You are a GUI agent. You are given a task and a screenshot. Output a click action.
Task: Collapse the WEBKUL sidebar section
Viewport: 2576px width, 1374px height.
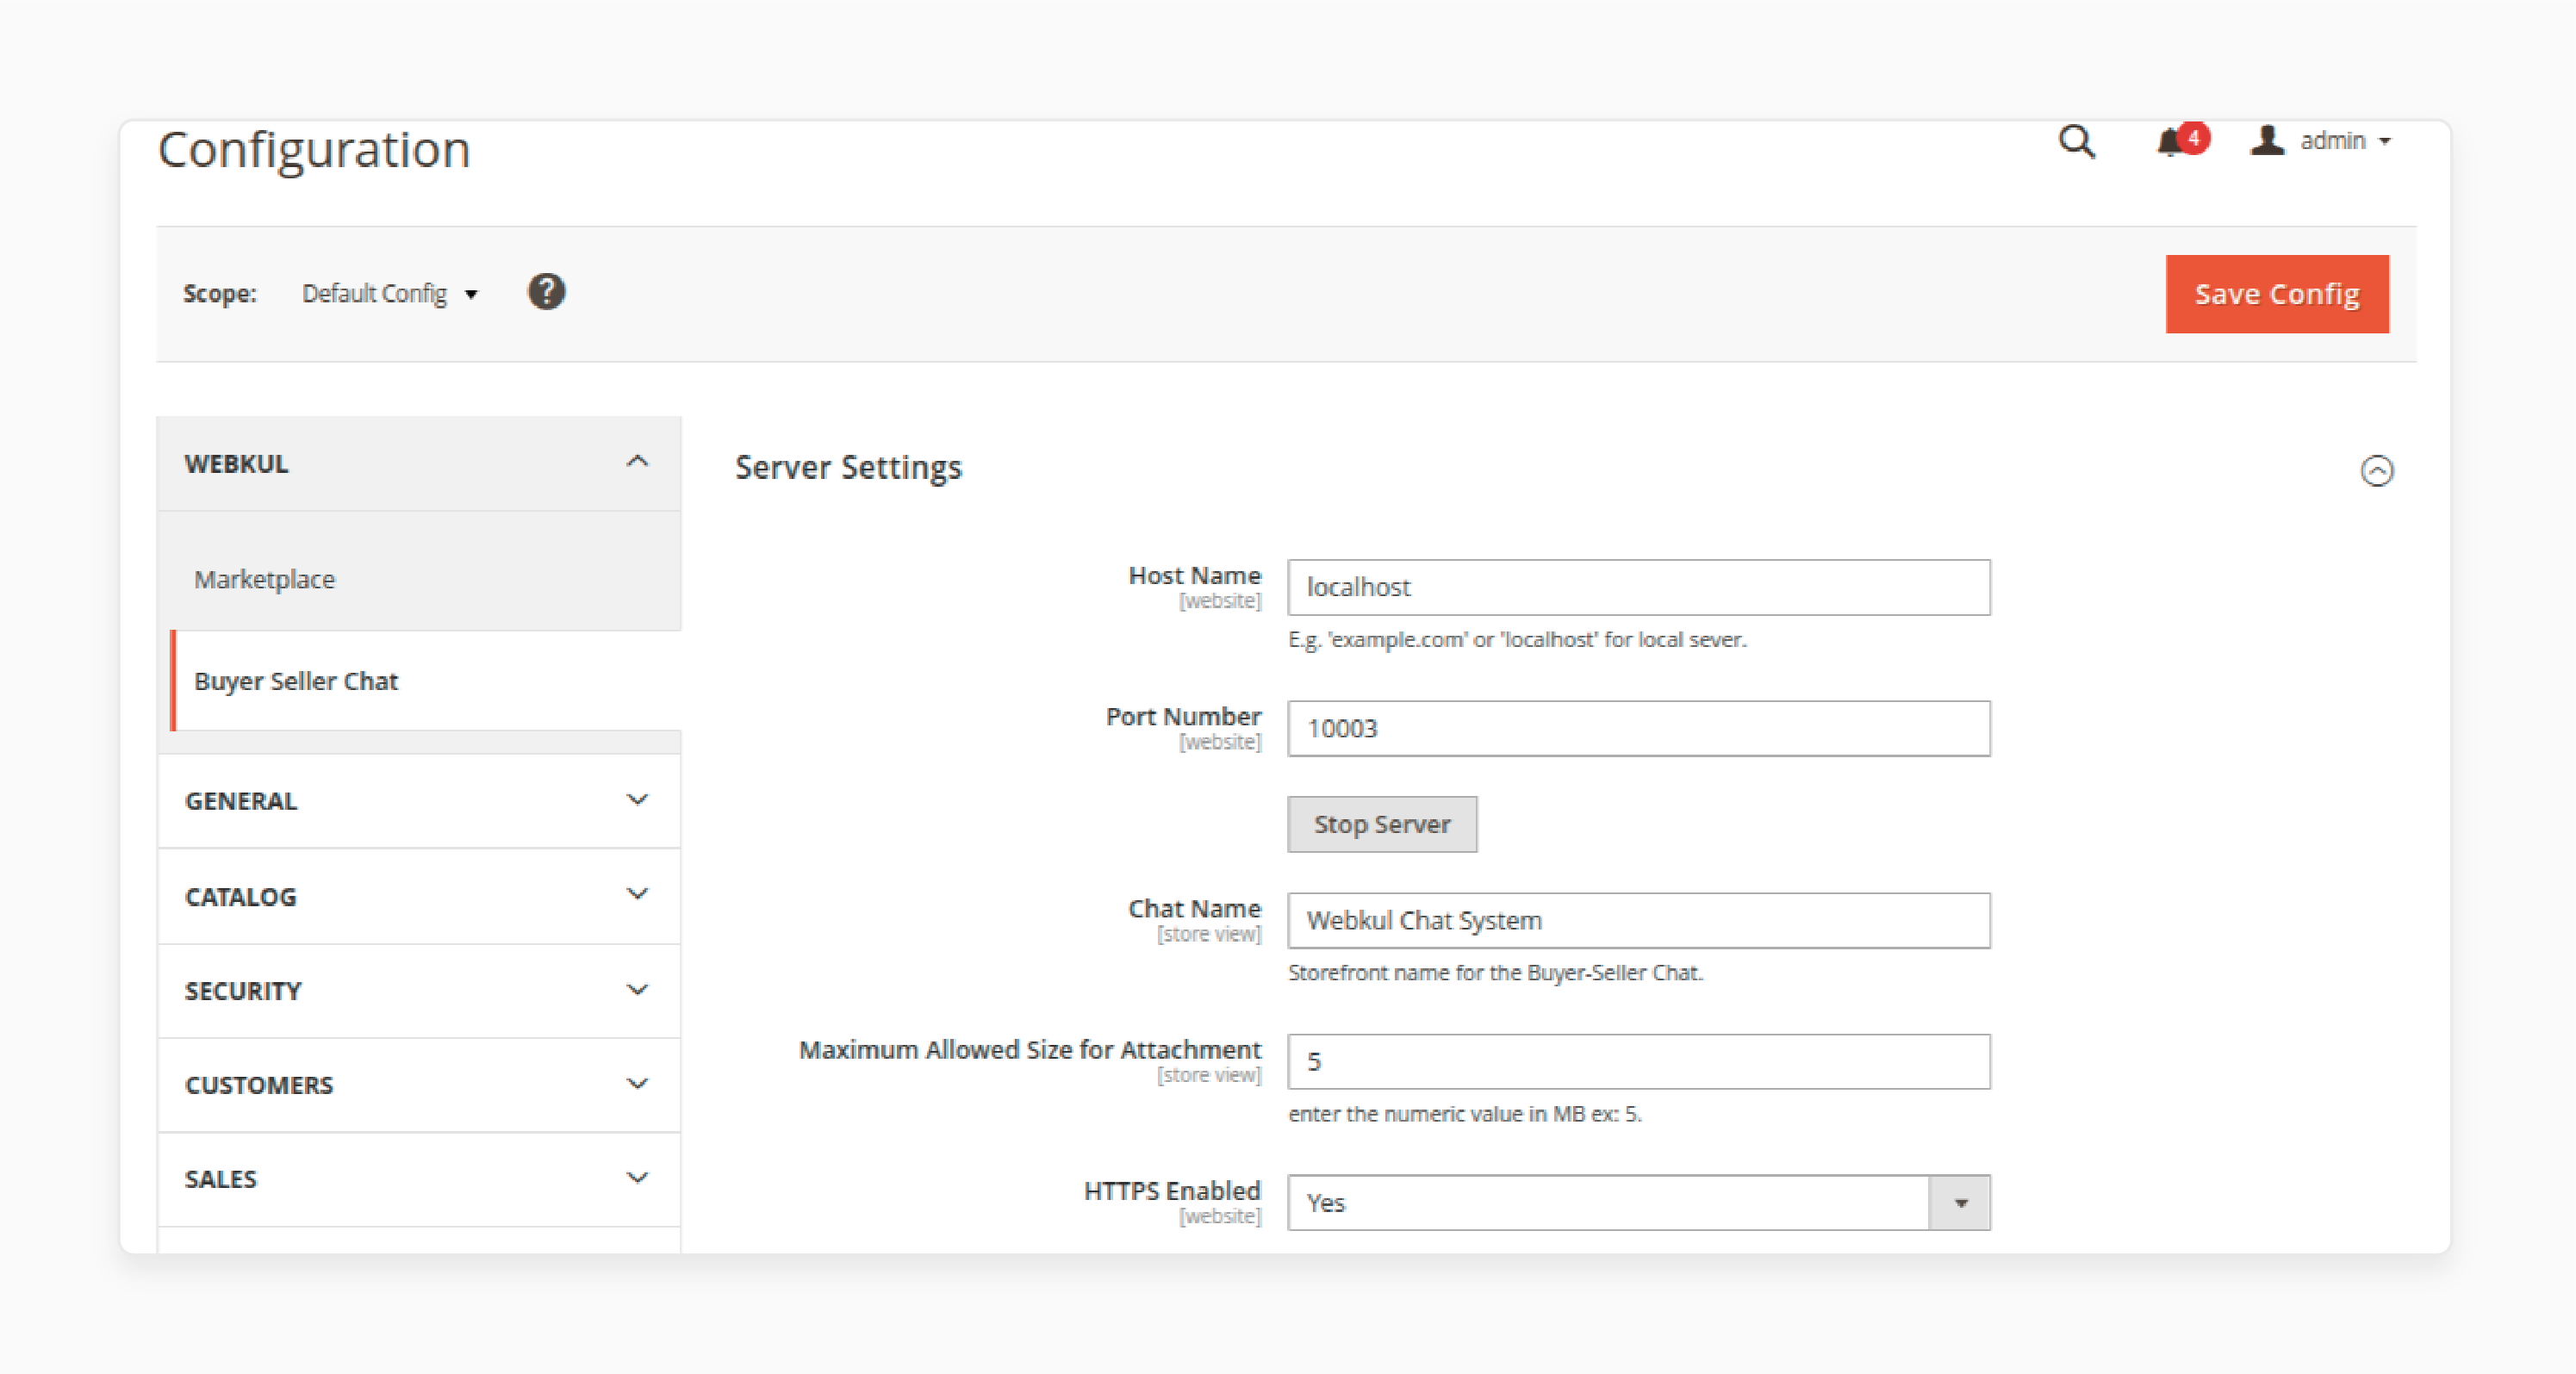coord(419,464)
